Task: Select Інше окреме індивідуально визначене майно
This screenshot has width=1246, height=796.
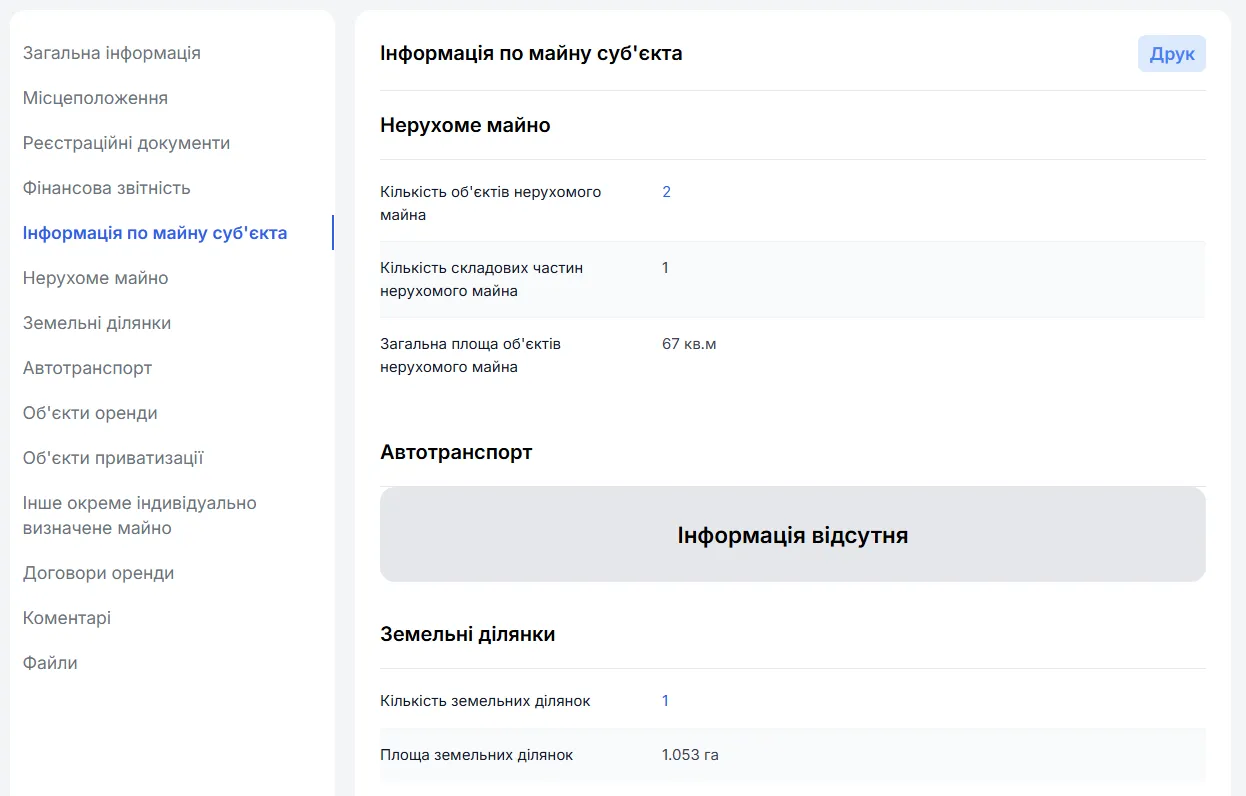Action: coord(139,515)
